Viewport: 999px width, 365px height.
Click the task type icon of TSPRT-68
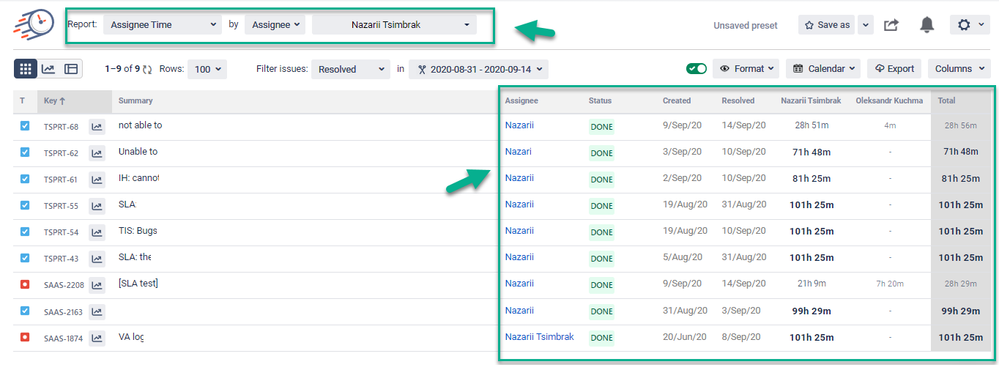point(25,126)
